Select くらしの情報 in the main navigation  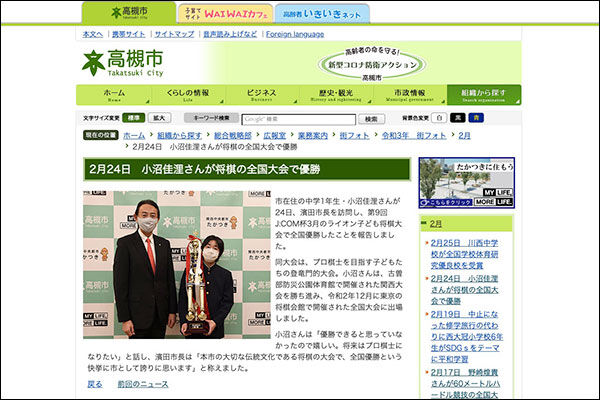point(188,95)
